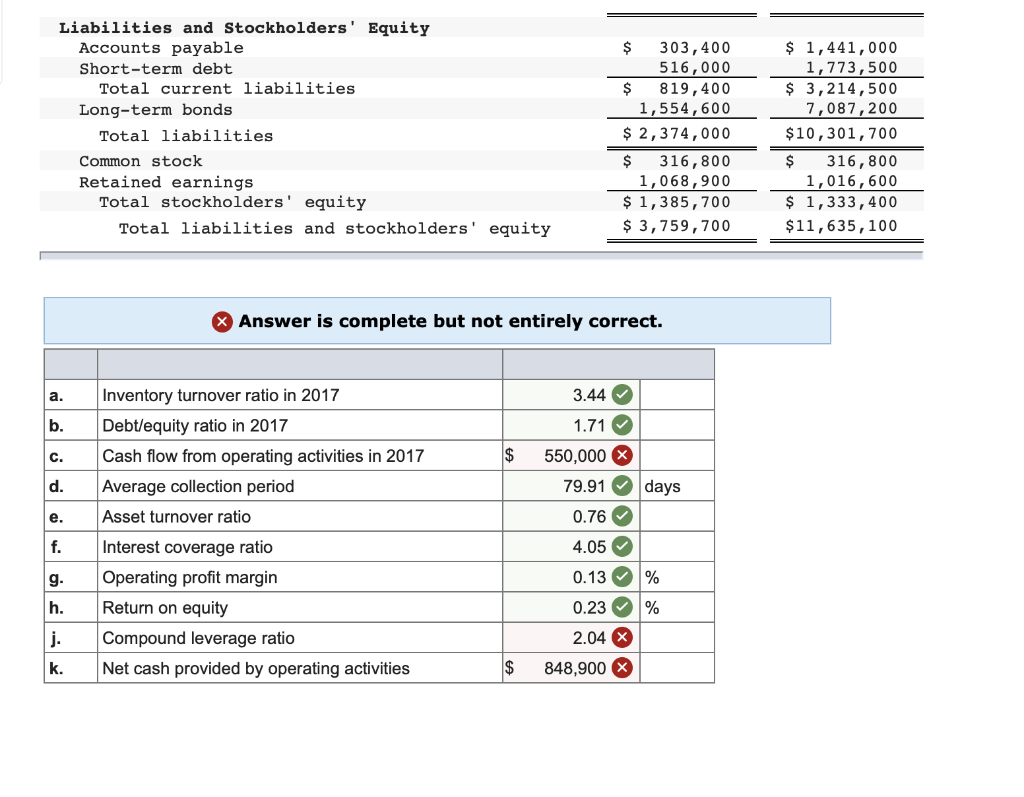Click 'Compound leverage ratio' label
1024x797 pixels.
[x=199, y=638]
